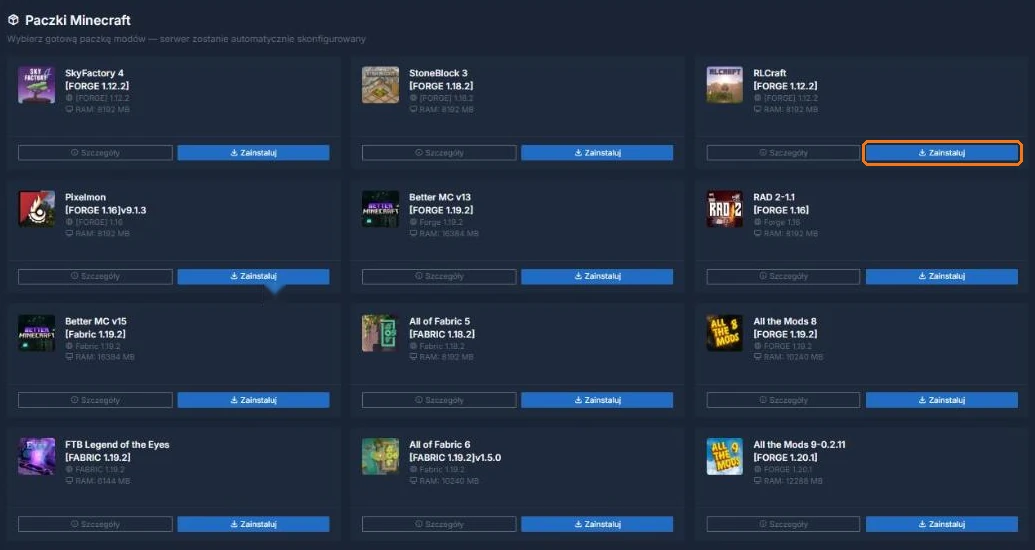Click '[FORGE 1.20.1]' under All the Mods 9
This screenshot has height=550, width=1035.
coord(785,458)
